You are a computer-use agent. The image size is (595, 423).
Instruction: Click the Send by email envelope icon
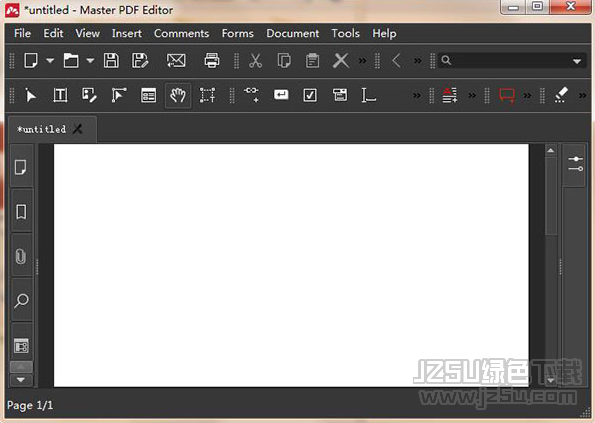click(176, 61)
